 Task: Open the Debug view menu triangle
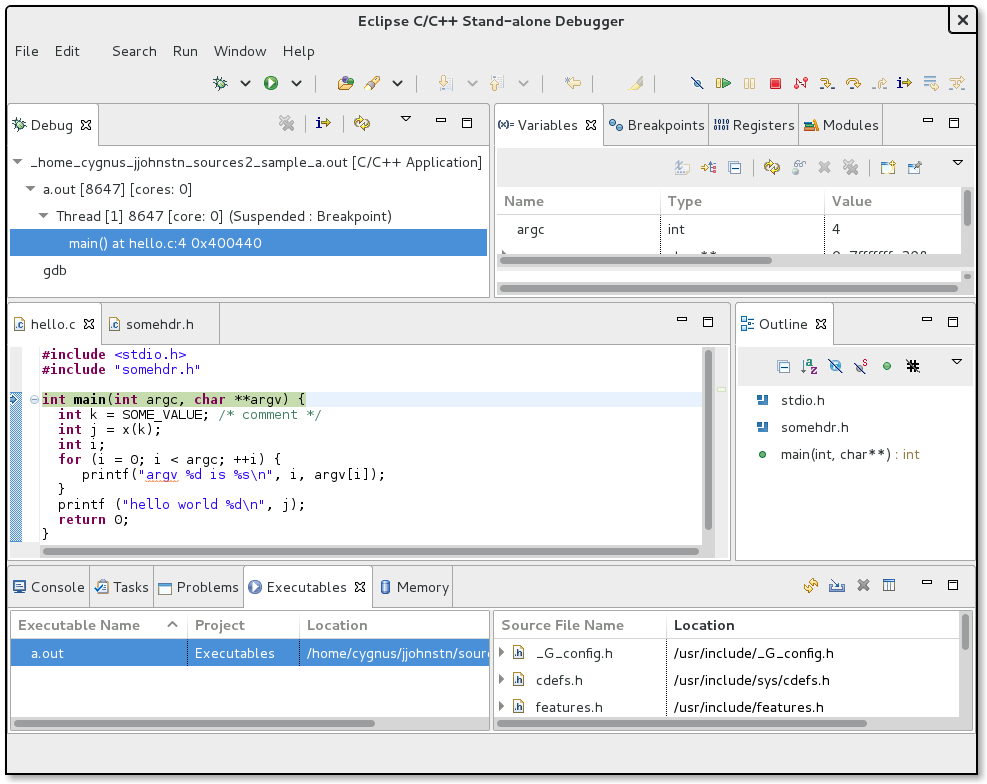(x=406, y=119)
